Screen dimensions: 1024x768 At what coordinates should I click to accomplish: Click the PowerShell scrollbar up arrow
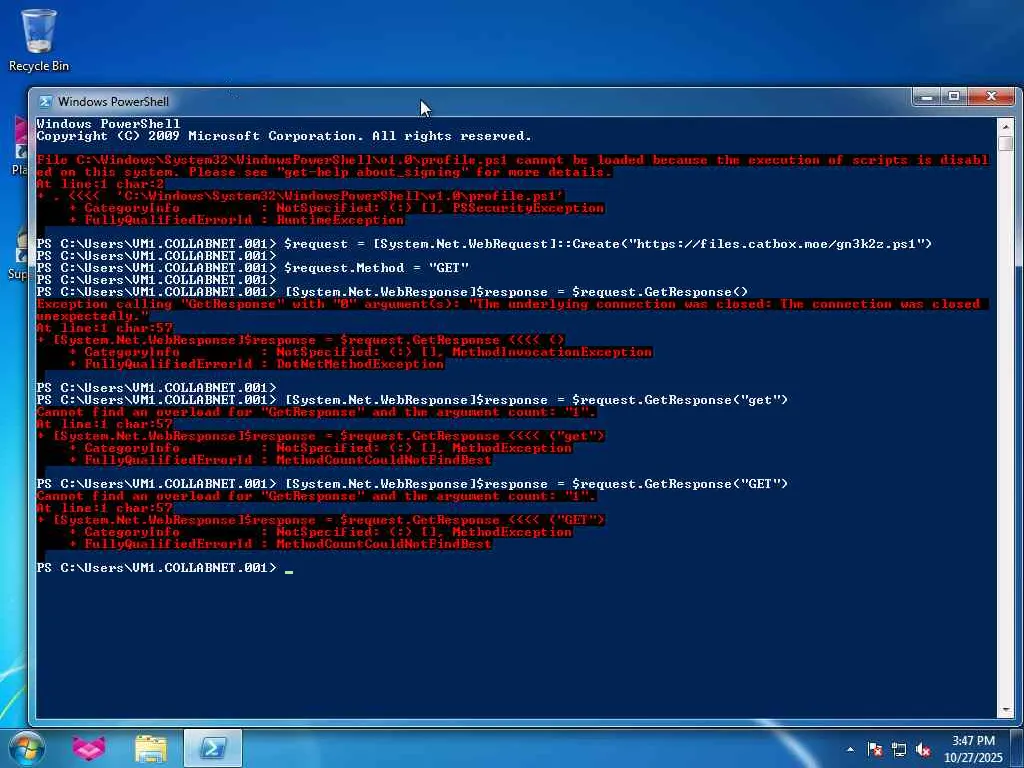pyautogui.click(x=1005, y=126)
